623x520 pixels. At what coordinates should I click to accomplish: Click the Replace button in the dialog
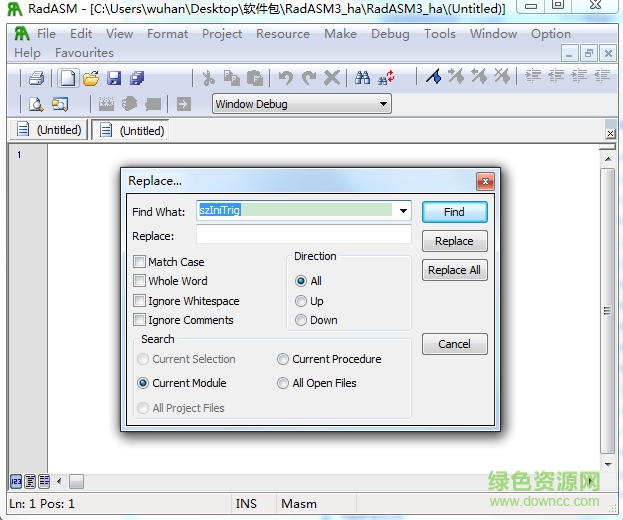click(x=455, y=241)
